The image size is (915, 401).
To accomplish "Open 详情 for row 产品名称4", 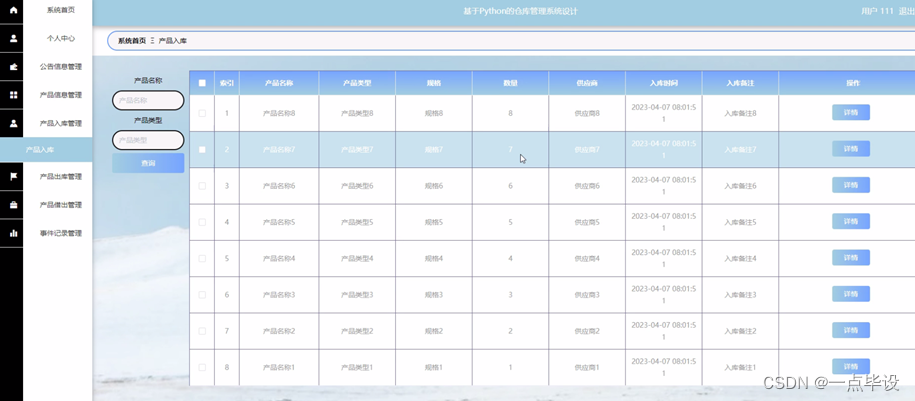I will tap(851, 257).
